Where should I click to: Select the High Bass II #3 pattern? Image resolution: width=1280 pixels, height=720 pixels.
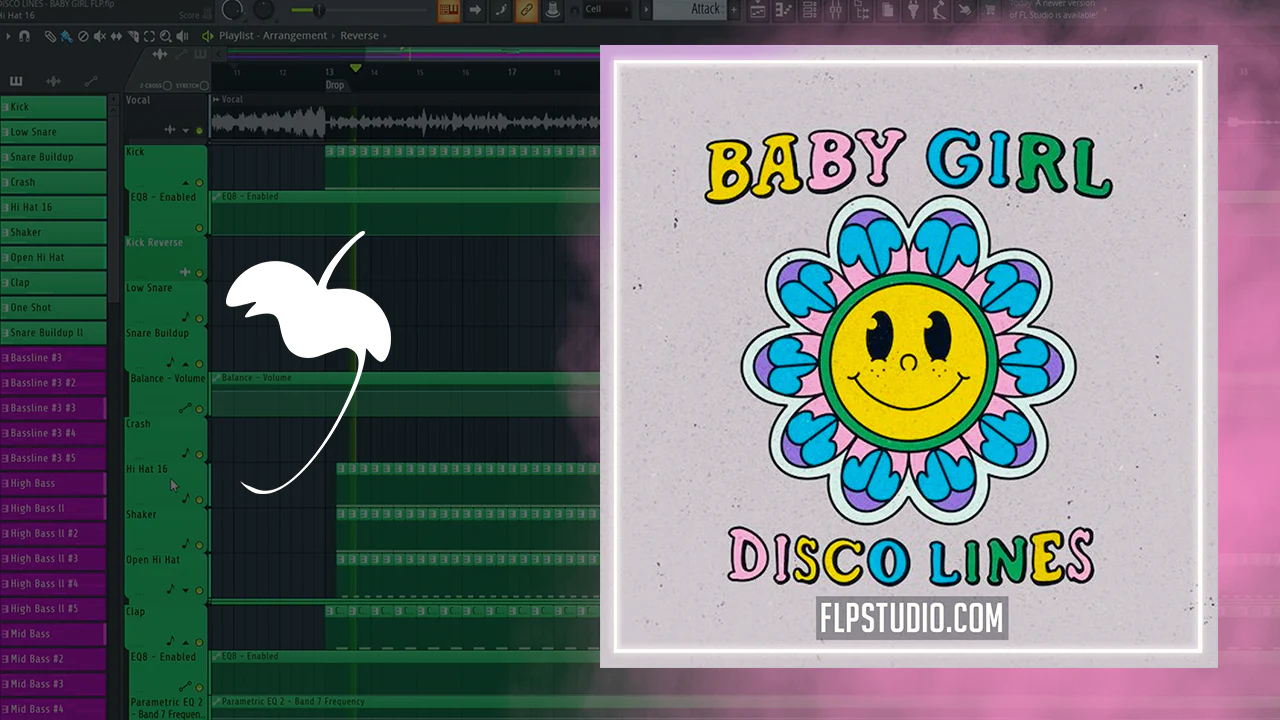point(54,559)
